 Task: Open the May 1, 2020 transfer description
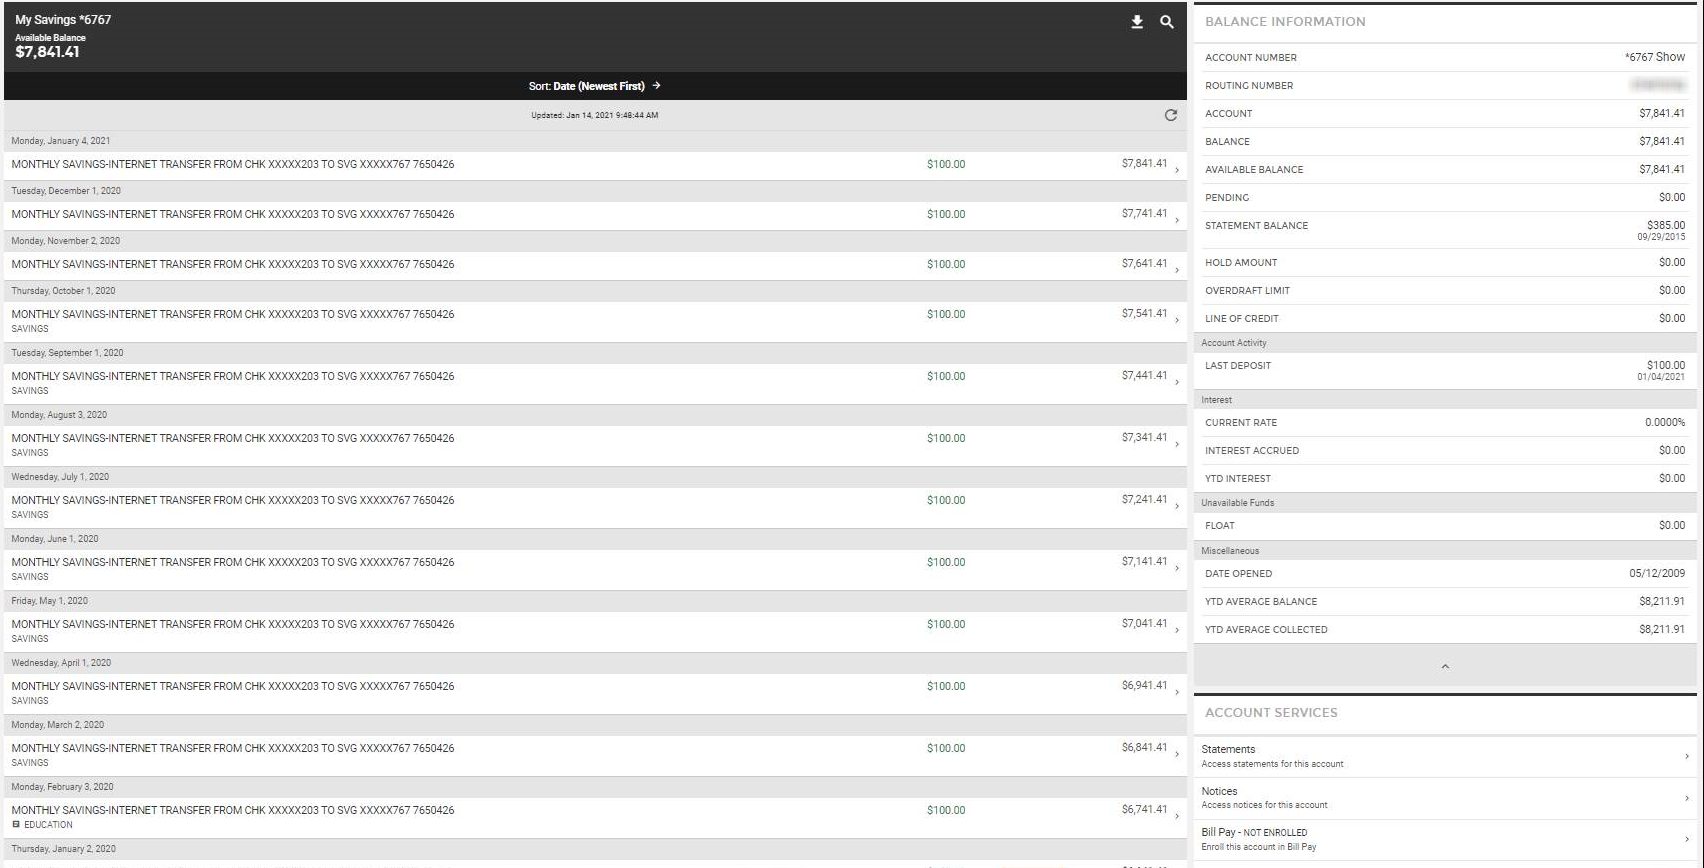point(233,624)
